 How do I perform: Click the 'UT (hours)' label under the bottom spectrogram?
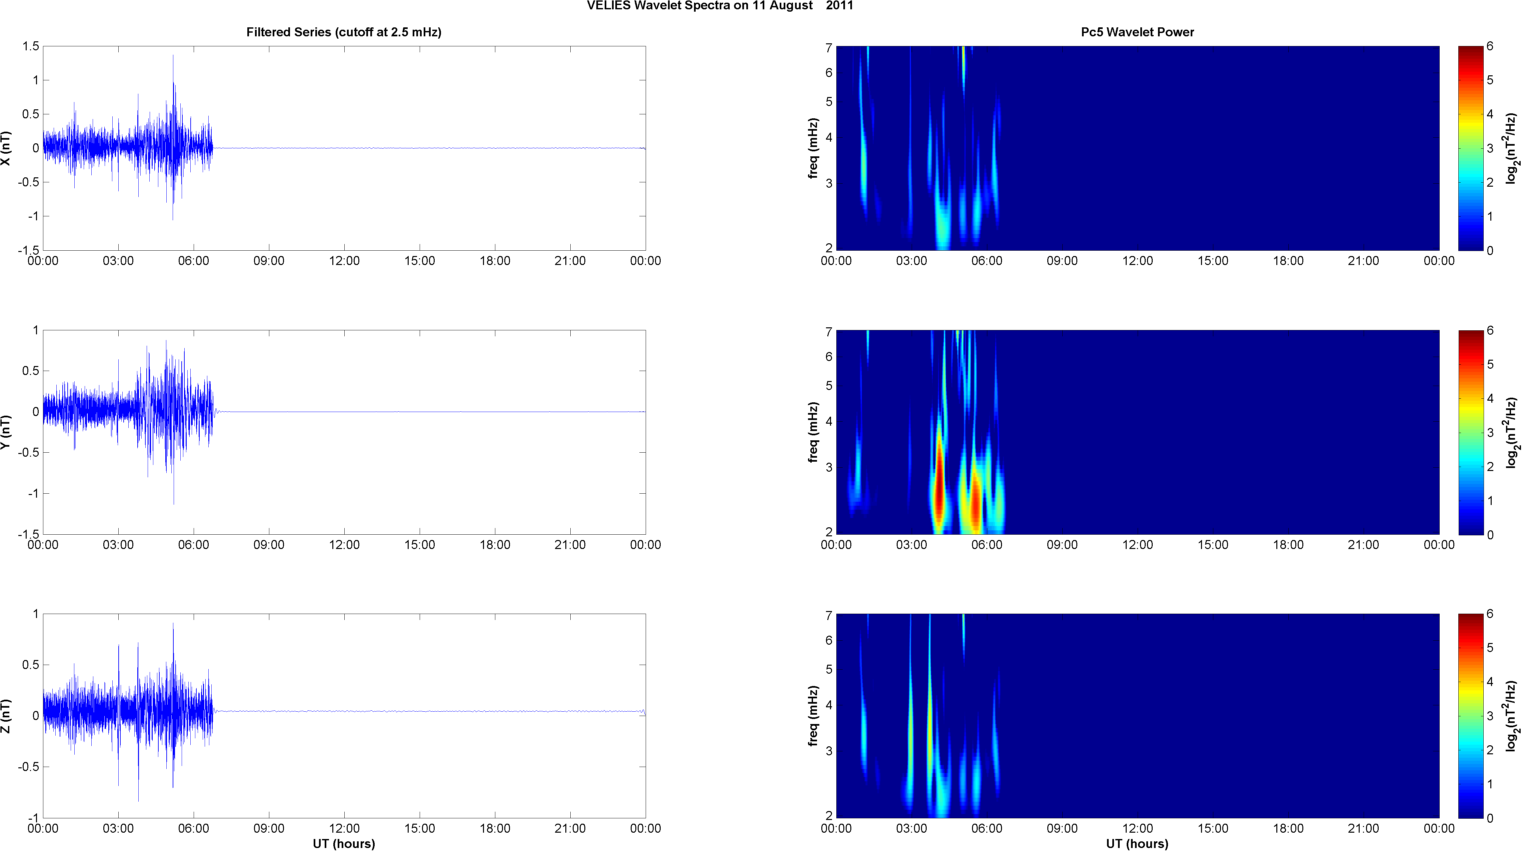[x=1137, y=844]
